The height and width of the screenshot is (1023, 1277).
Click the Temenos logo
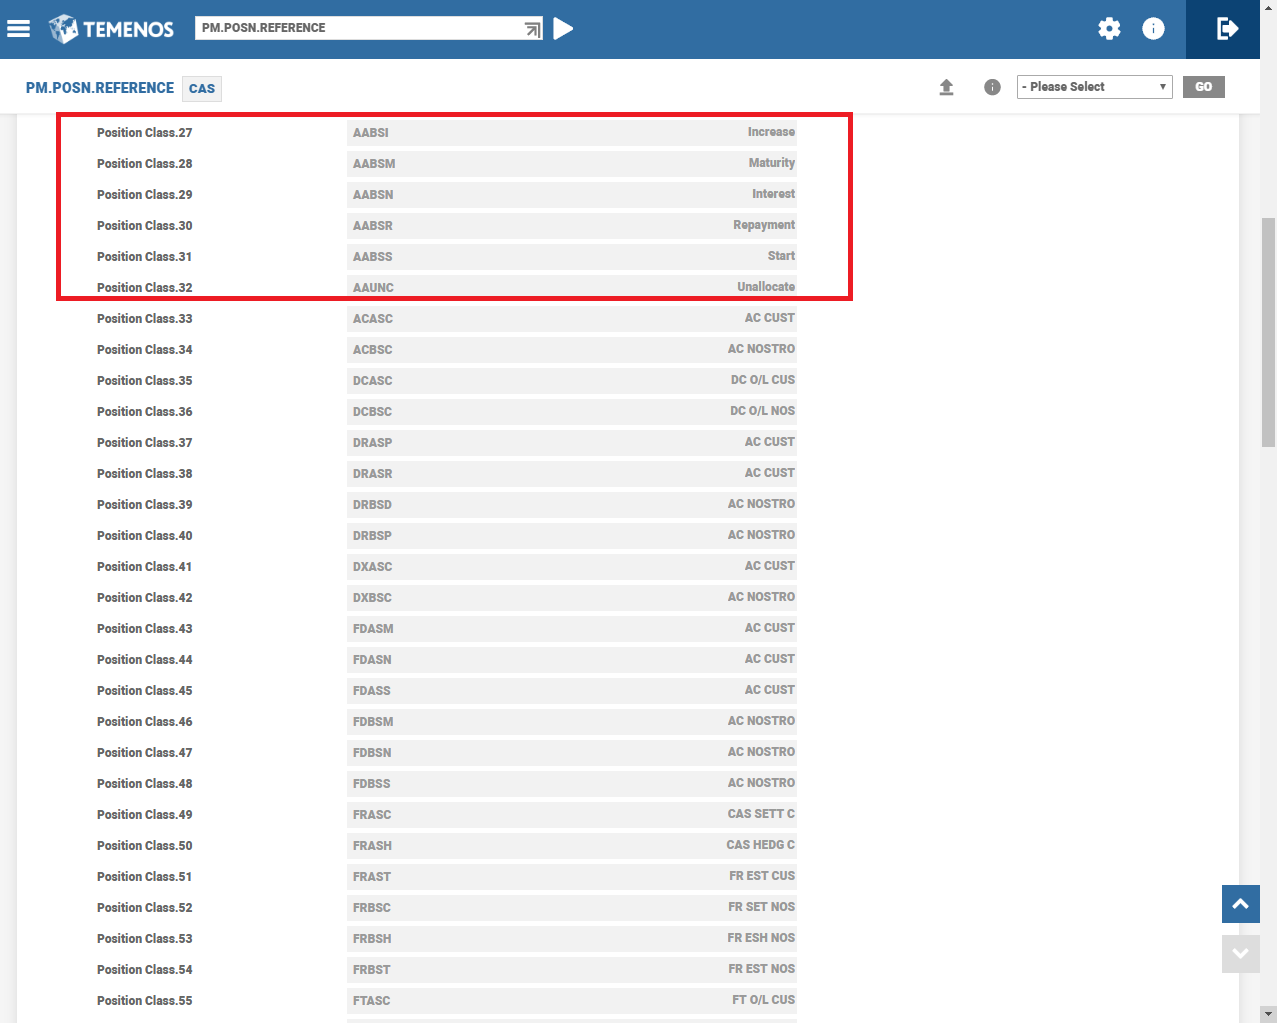[x=111, y=29]
